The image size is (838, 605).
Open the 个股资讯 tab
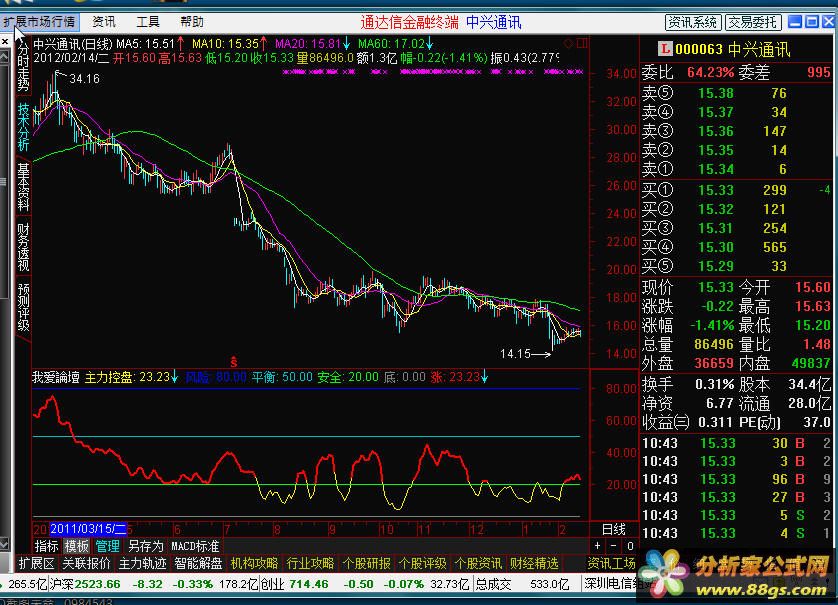click(x=478, y=563)
